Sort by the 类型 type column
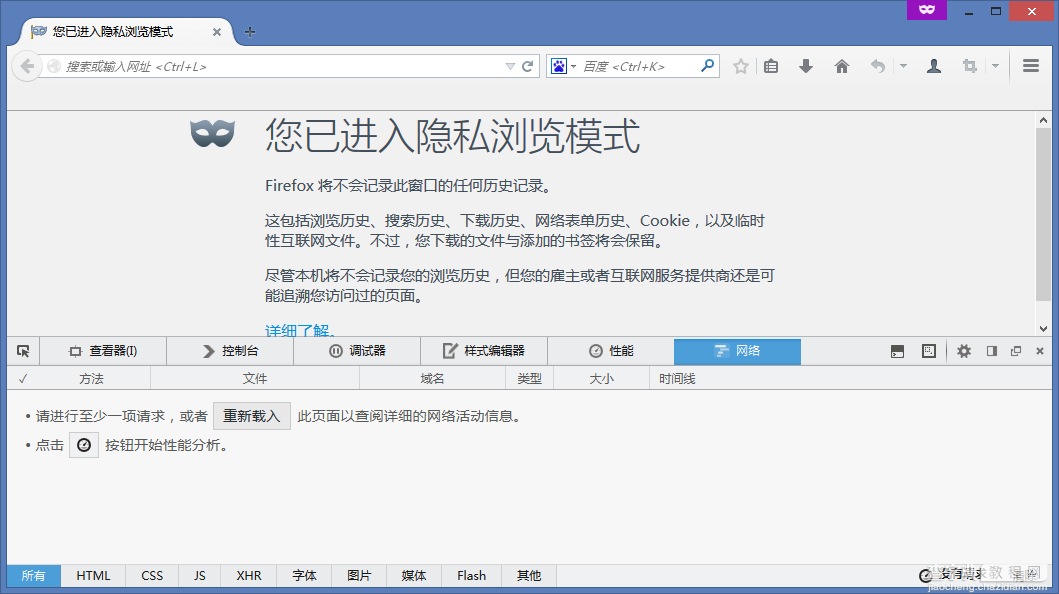The image size is (1059, 594). tap(530, 379)
